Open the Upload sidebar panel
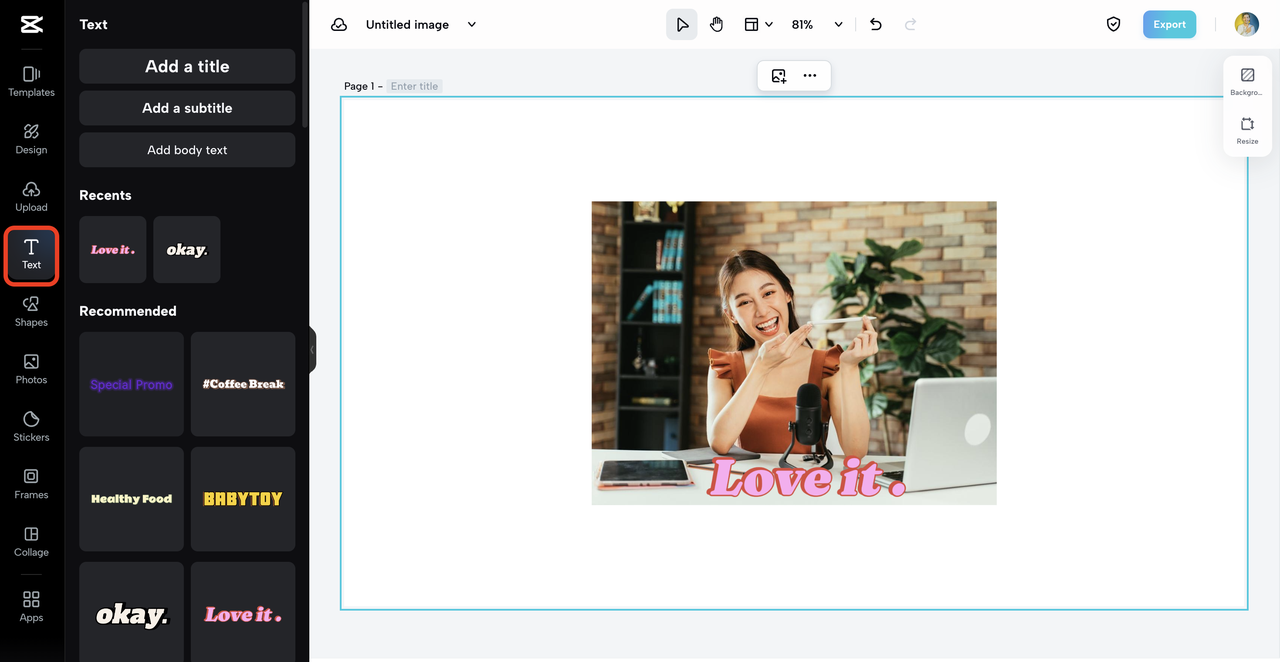The height and width of the screenshot is (662, 1280). click(31, 196)
